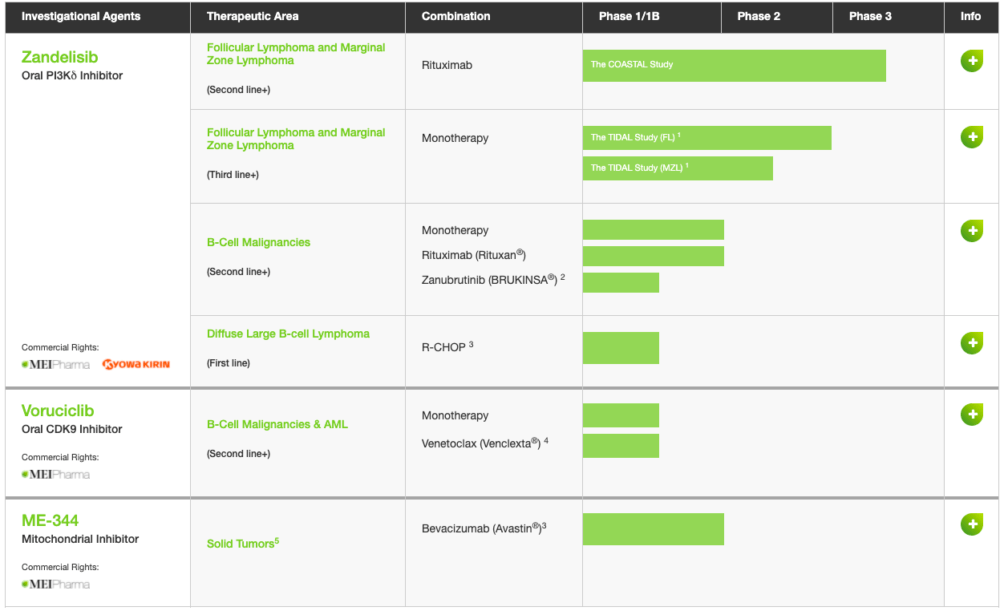The image size is (1000, 611).
Task: Expand info for the COASTAL Study row
Action: (x=971, y=61)
